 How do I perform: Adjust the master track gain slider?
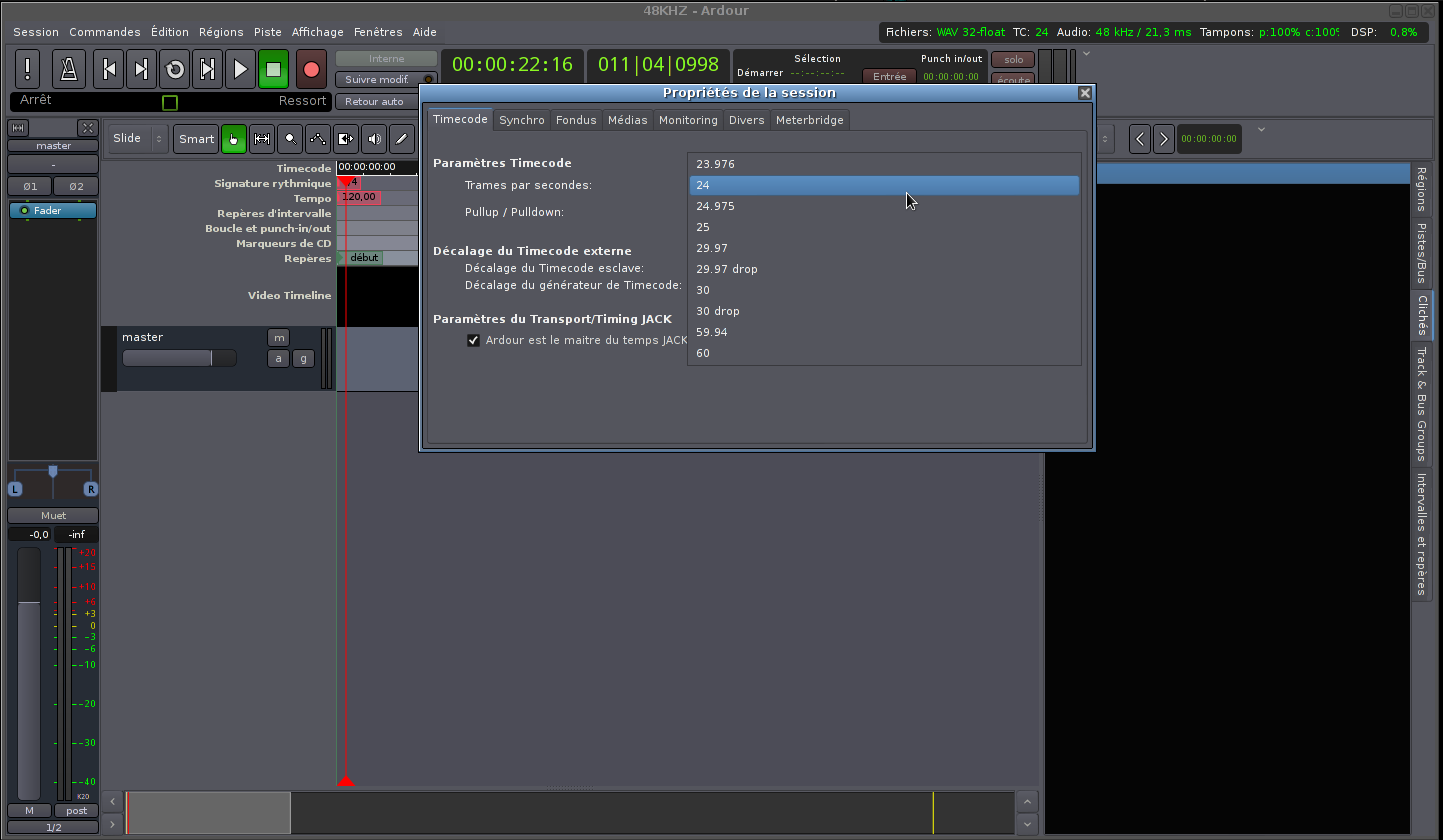pyautogui.click(x=179, y=358)
